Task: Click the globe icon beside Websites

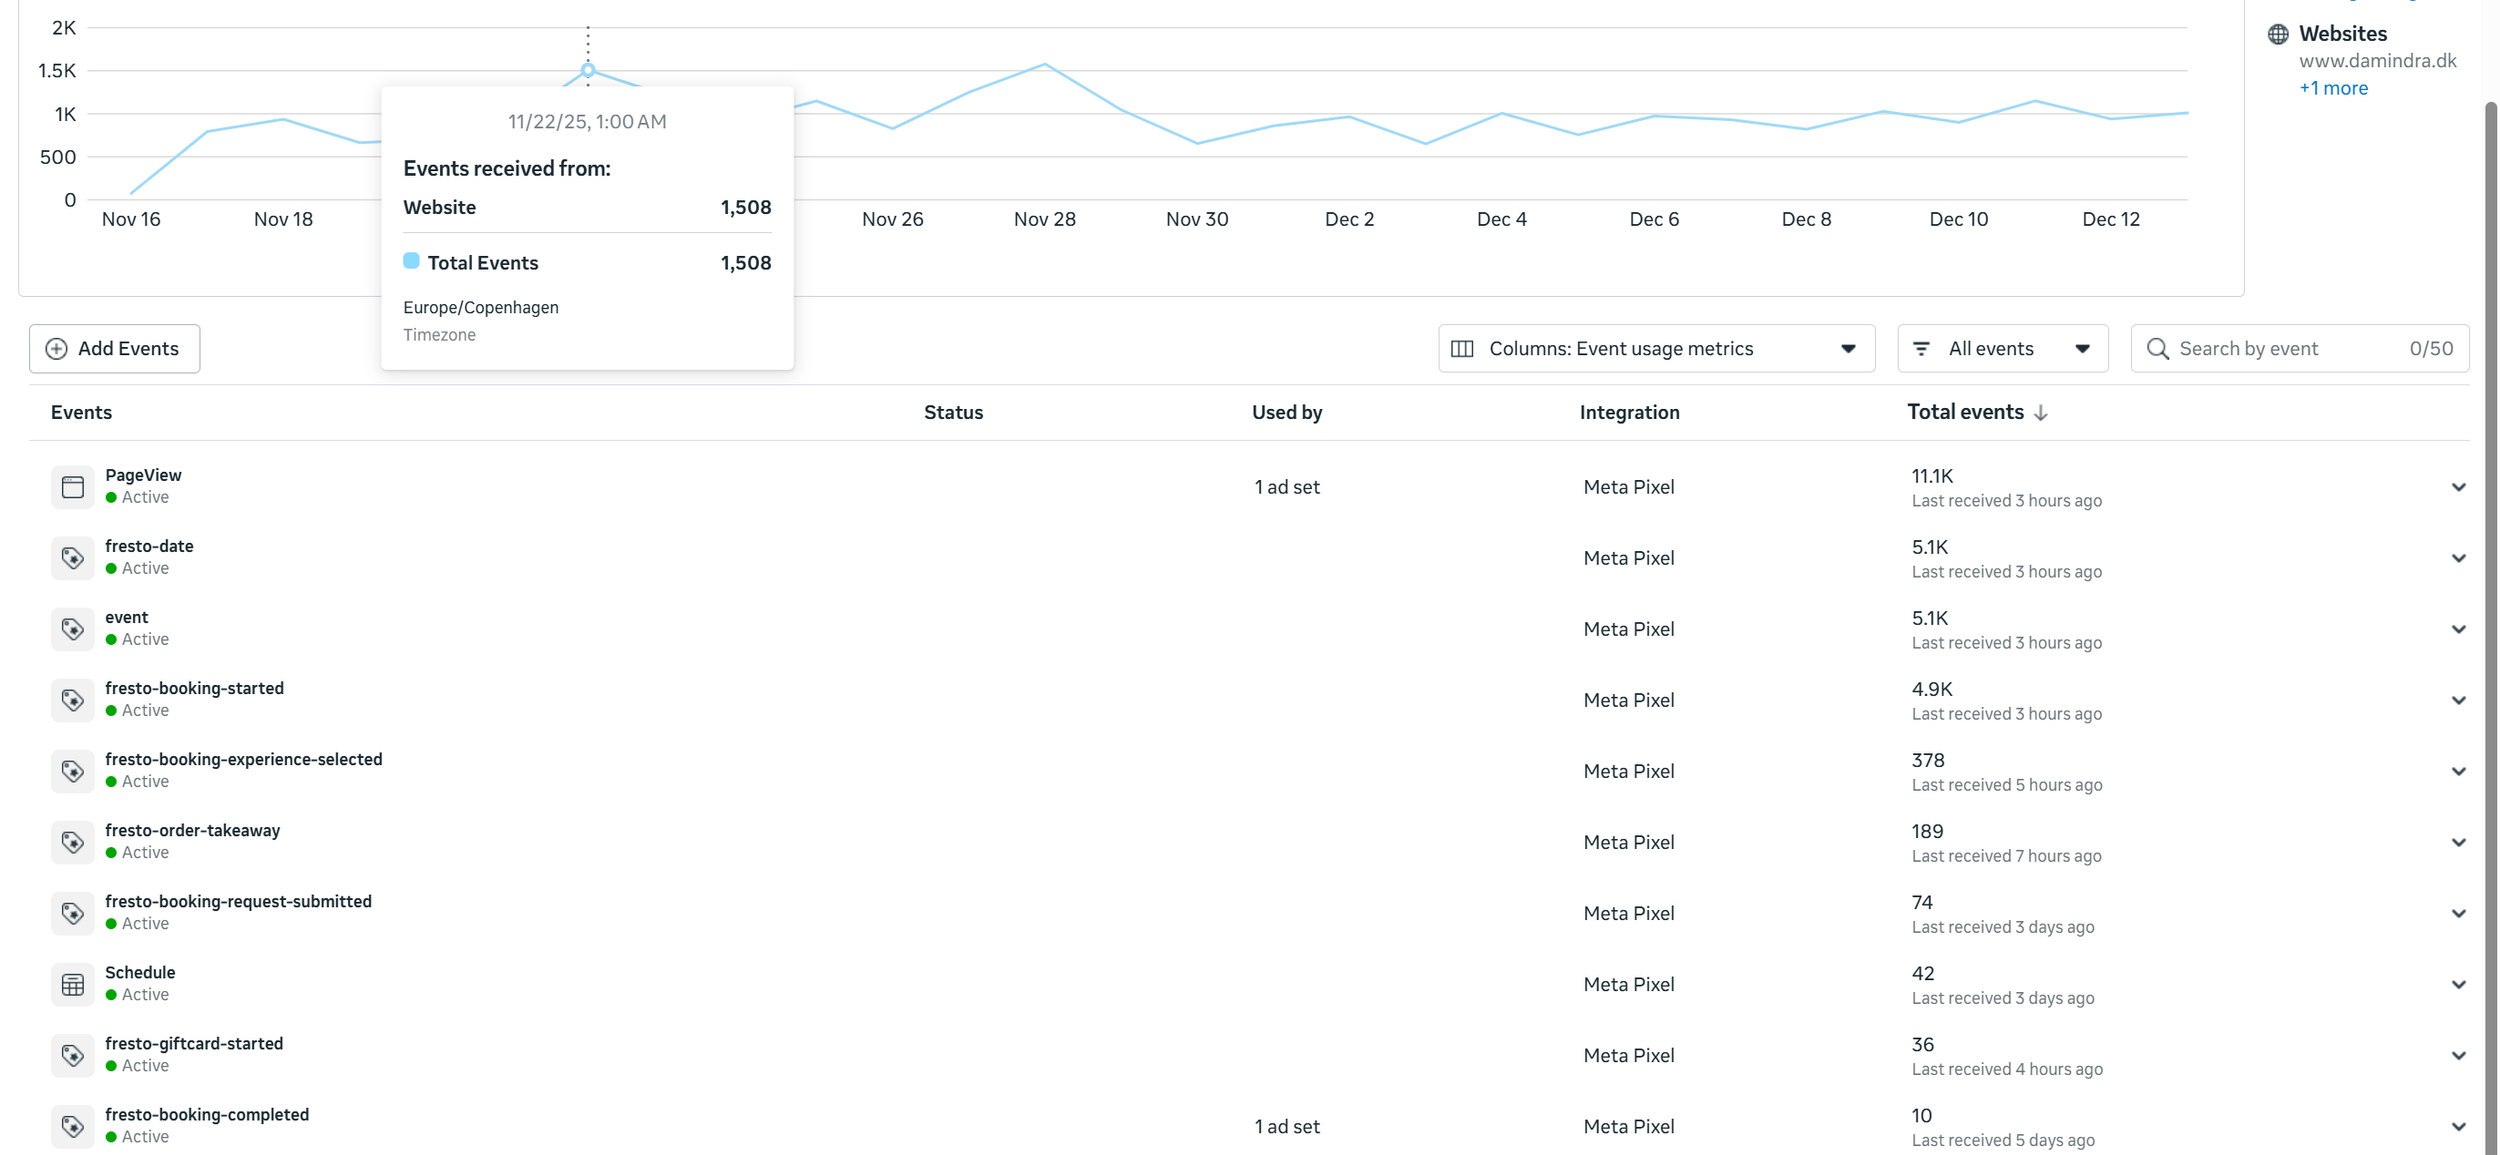Action: click(x=2277, y=34)
